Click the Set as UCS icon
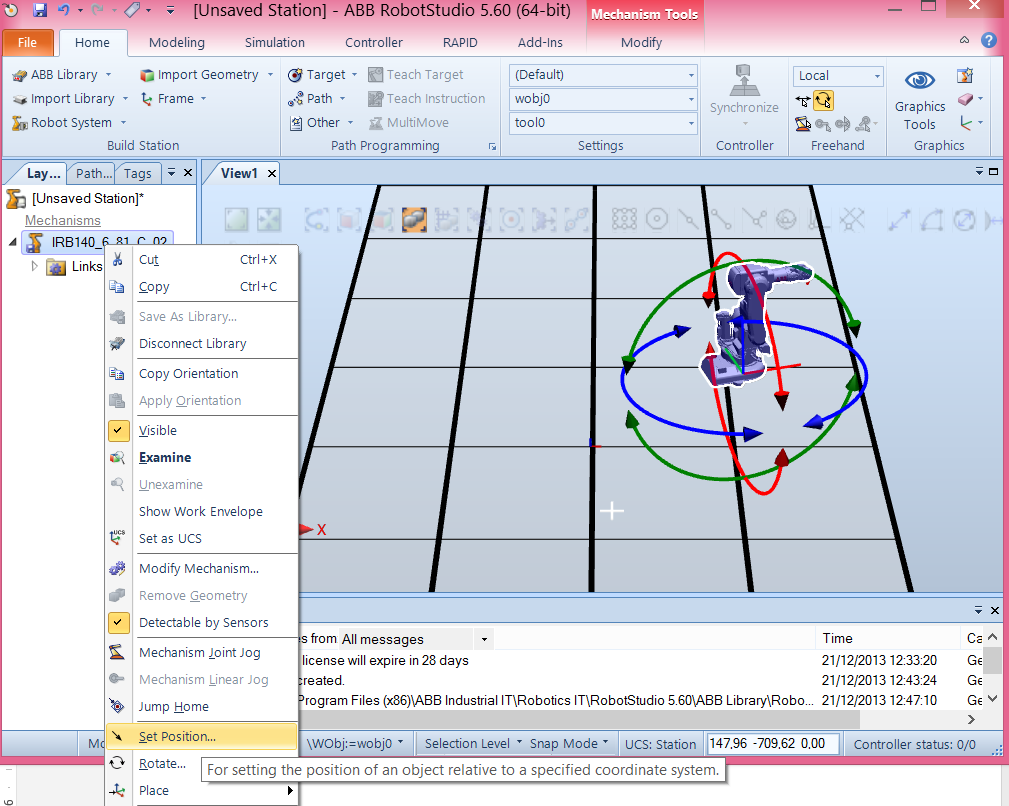The height and width of the screenshot is (806, 1009). [x=118, y=538]
